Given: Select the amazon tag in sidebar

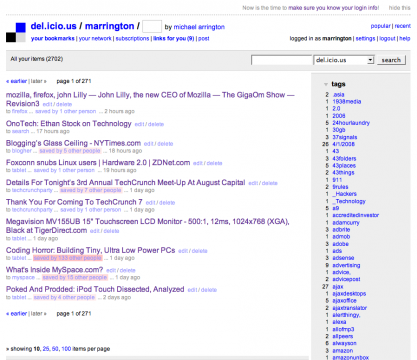Looking at the screenshot, I should coord(342,351).
